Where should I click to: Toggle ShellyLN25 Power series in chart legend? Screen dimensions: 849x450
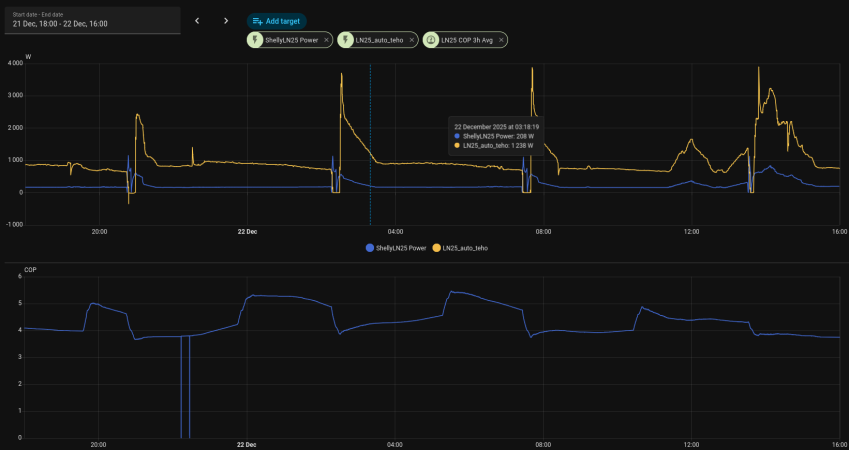(402, 247)
